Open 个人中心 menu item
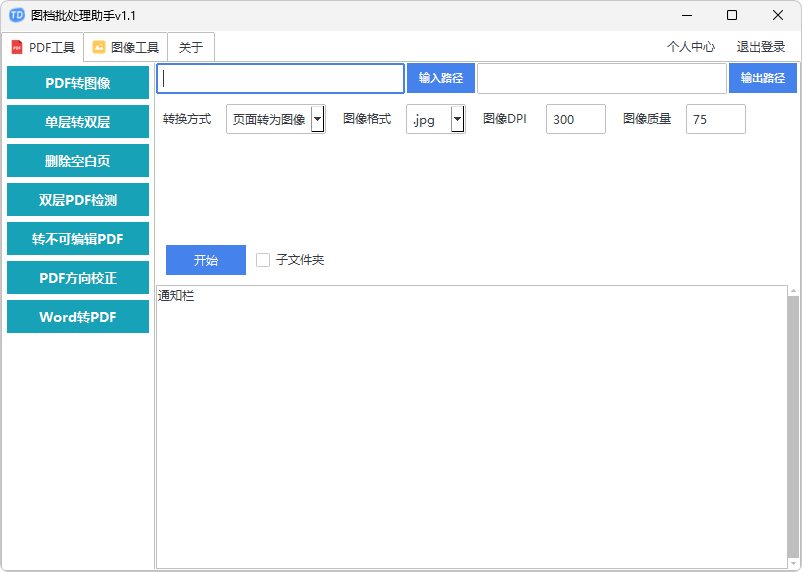The width and height of the screenshot is (802, 572). 691,47
